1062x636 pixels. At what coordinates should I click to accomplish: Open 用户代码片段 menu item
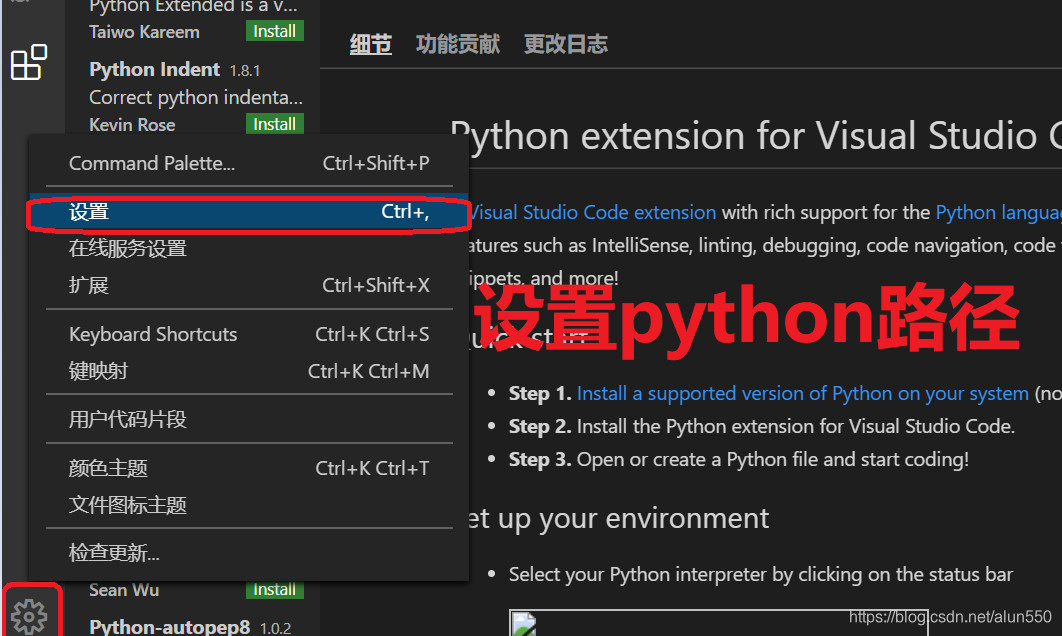249,419
